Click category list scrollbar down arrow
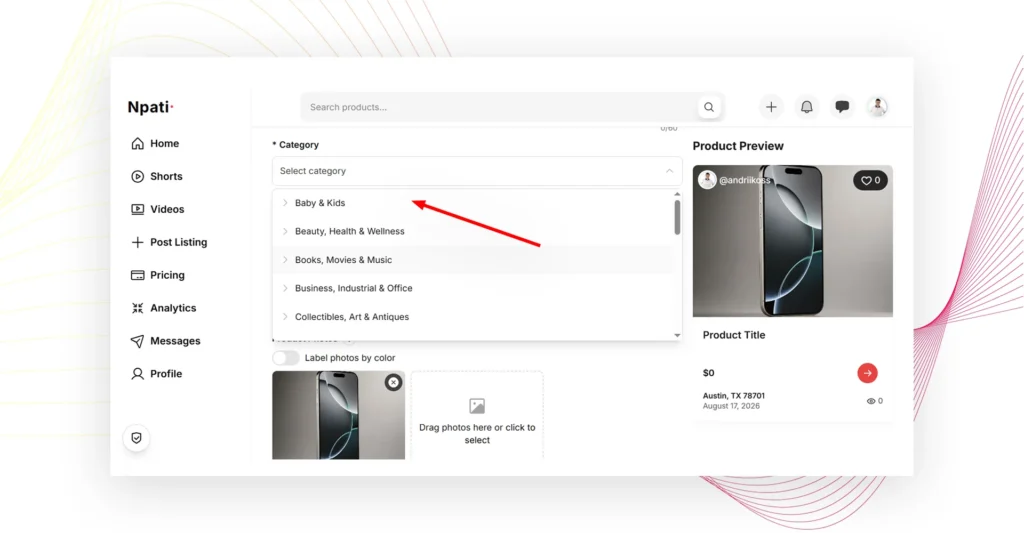This screenshot has width=1024, height=533. [677, 335]
